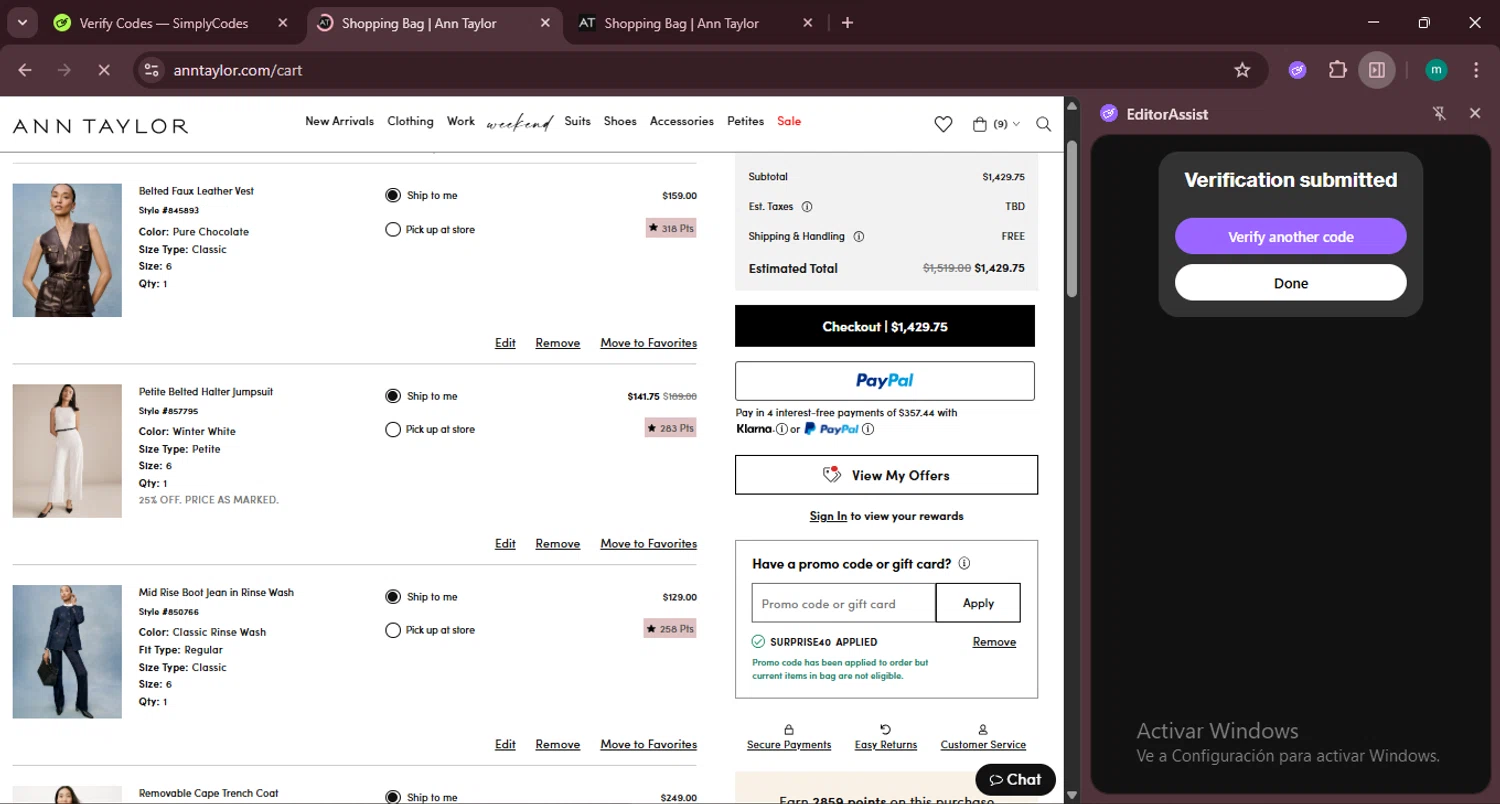Show Shipping & Handling info icon
The image size is (1500, 804).
click(859, 237)
